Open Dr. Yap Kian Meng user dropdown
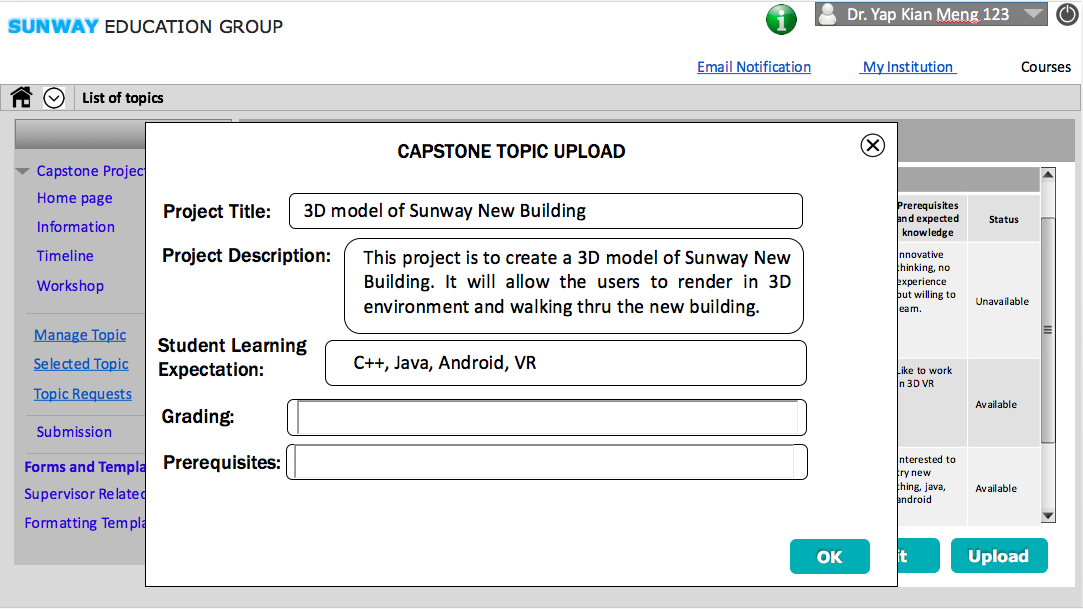Screen dimensions: 1083x609 930,14
